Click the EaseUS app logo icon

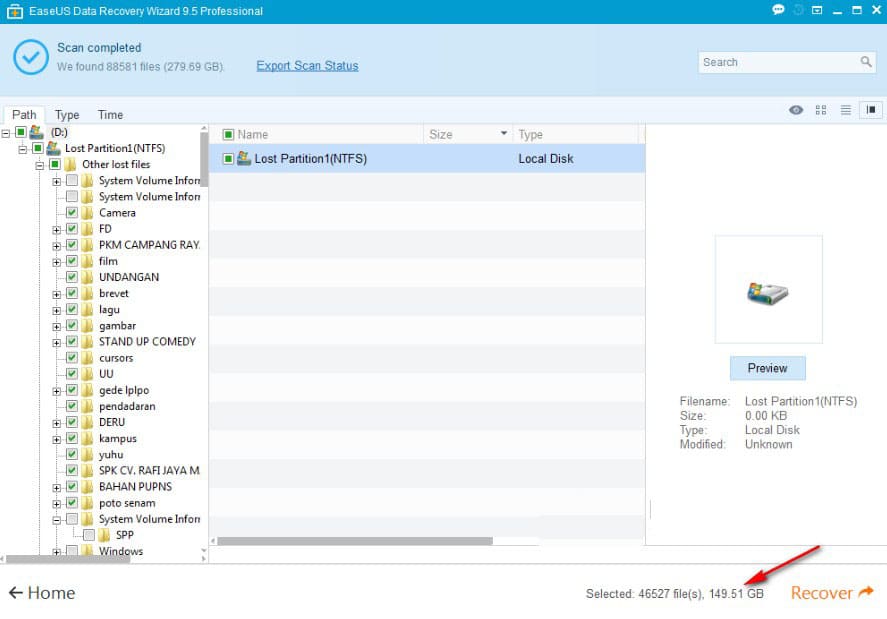coord(15,11)
